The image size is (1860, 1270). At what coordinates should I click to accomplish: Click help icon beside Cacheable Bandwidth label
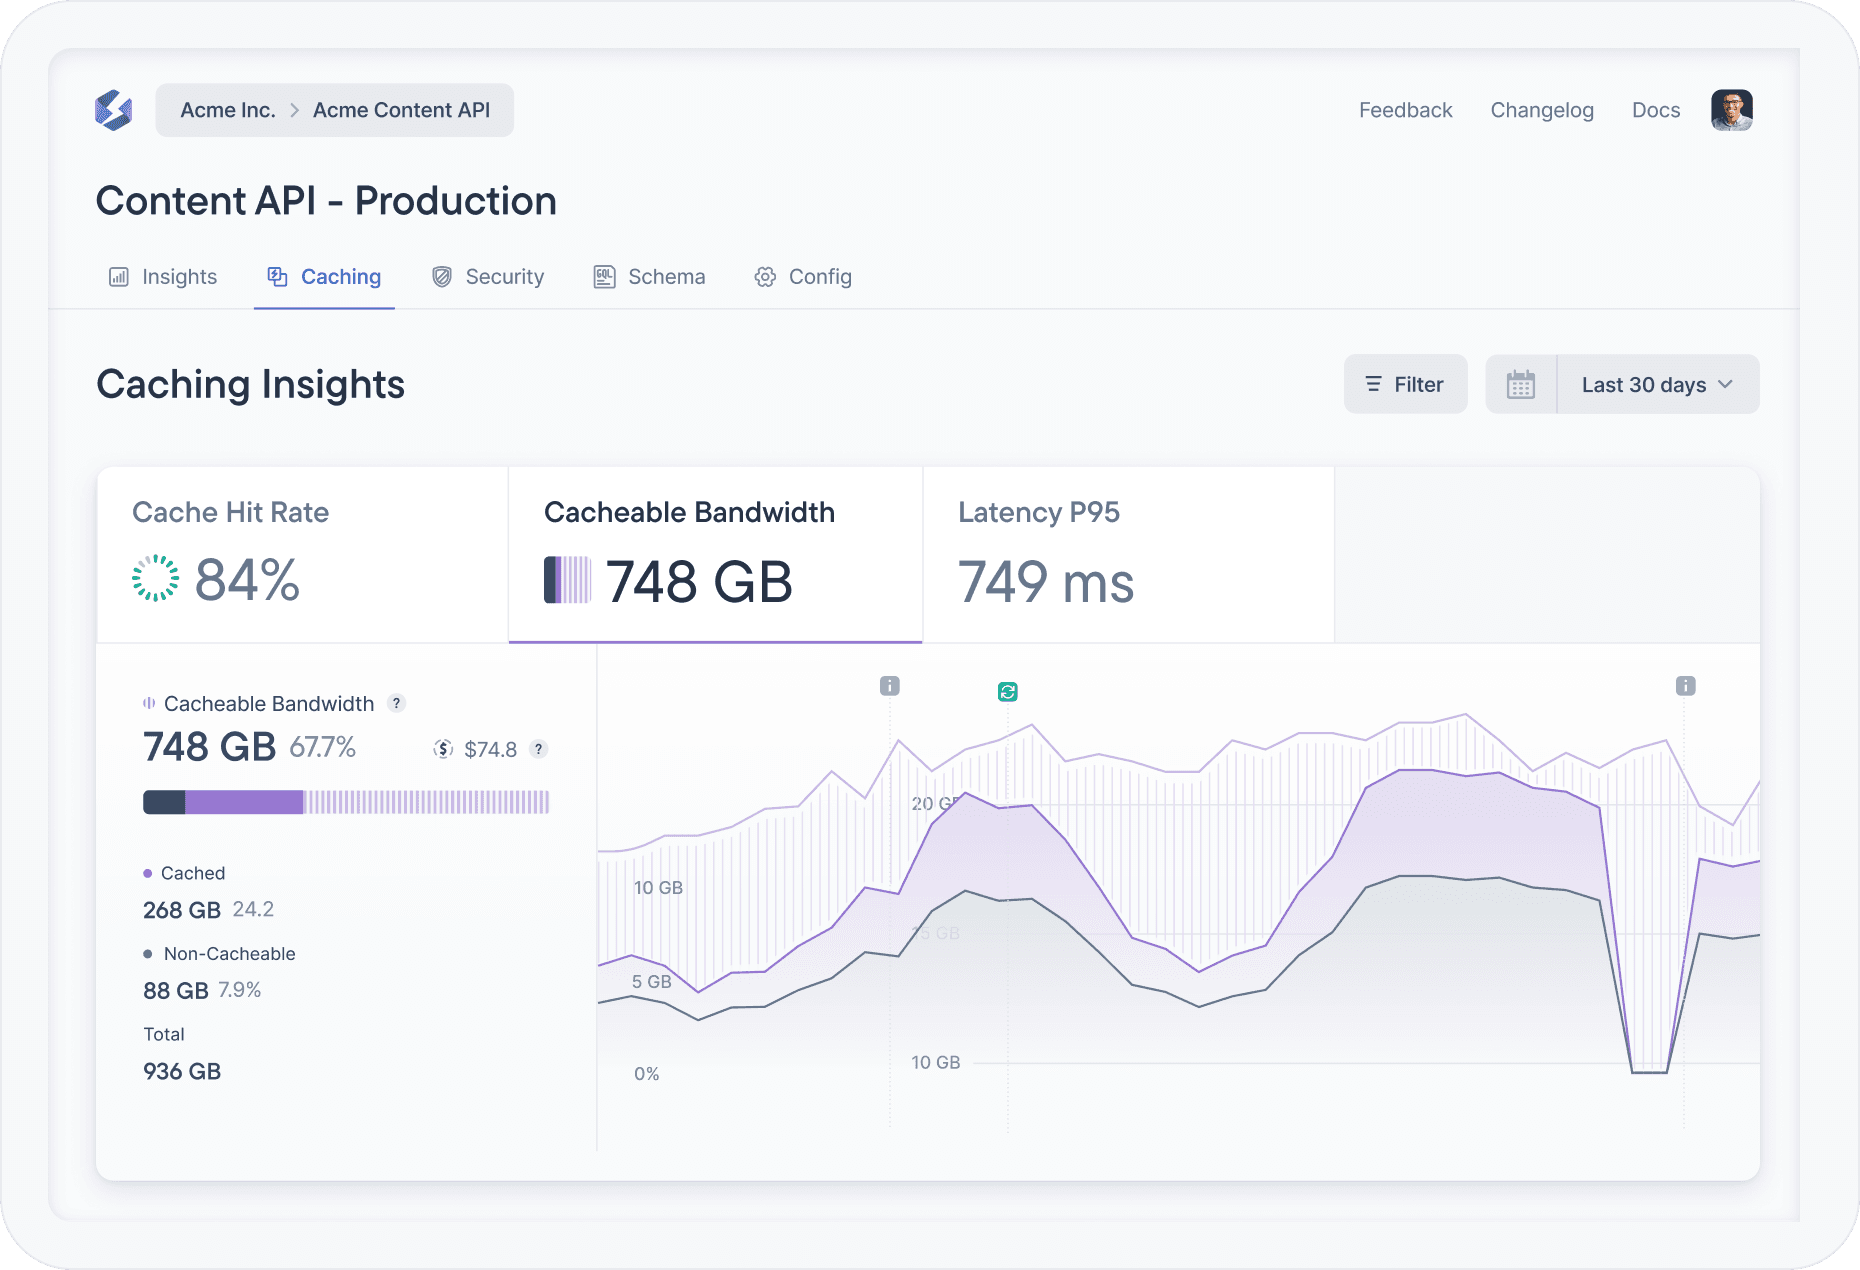pyautogui.click(x=397, y=703)
